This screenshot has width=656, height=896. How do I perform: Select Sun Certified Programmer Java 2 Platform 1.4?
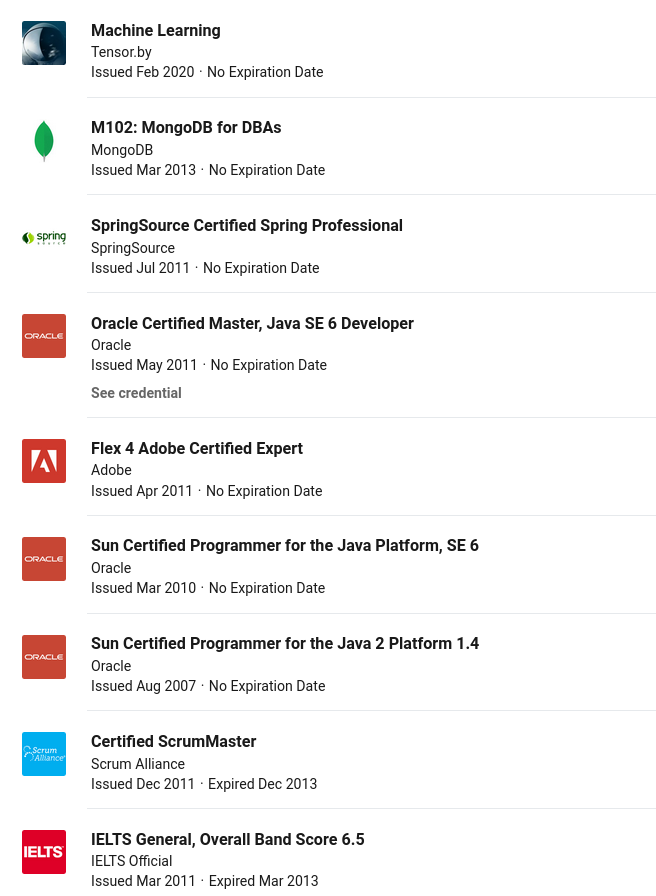285,643
